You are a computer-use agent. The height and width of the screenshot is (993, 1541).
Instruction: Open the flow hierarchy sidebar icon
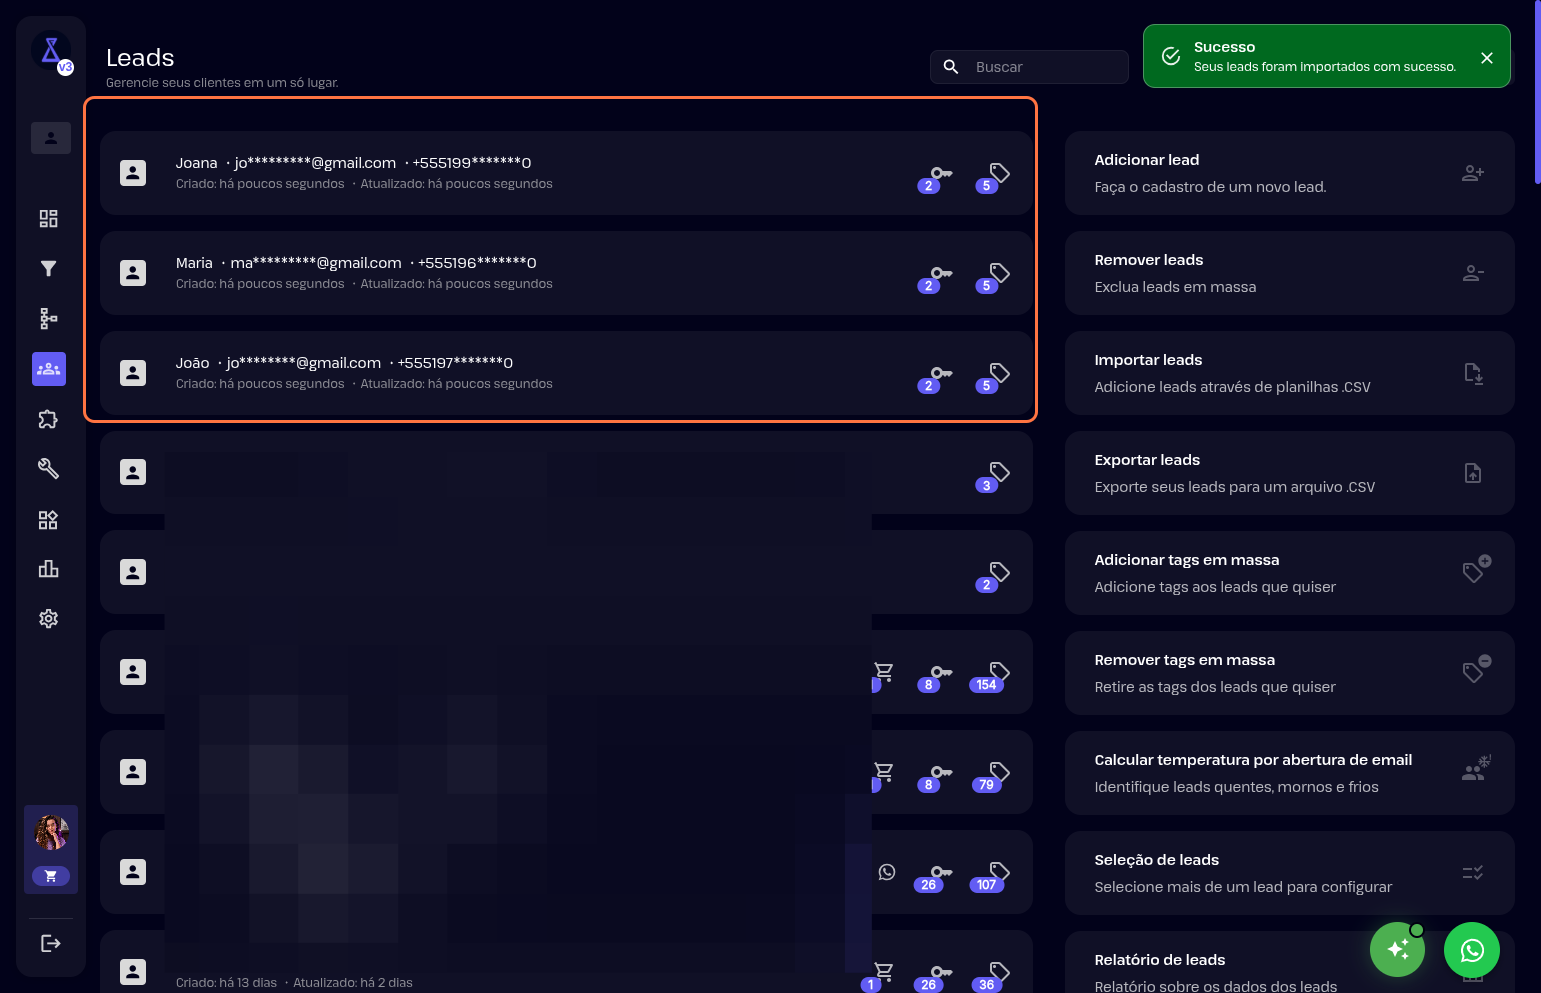[x=48, y=318]
